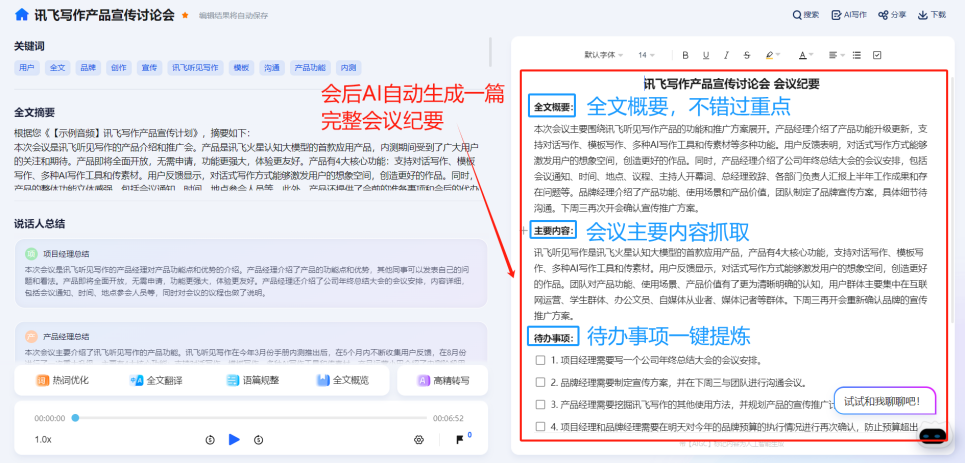The image size is (966, 464).
Task: Click the 说话人总结 heading
Action: (39, 223)
